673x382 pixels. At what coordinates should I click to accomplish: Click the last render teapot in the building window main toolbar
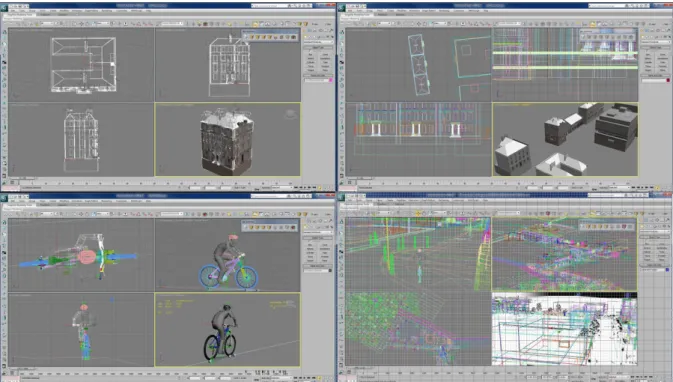point(306,24)
